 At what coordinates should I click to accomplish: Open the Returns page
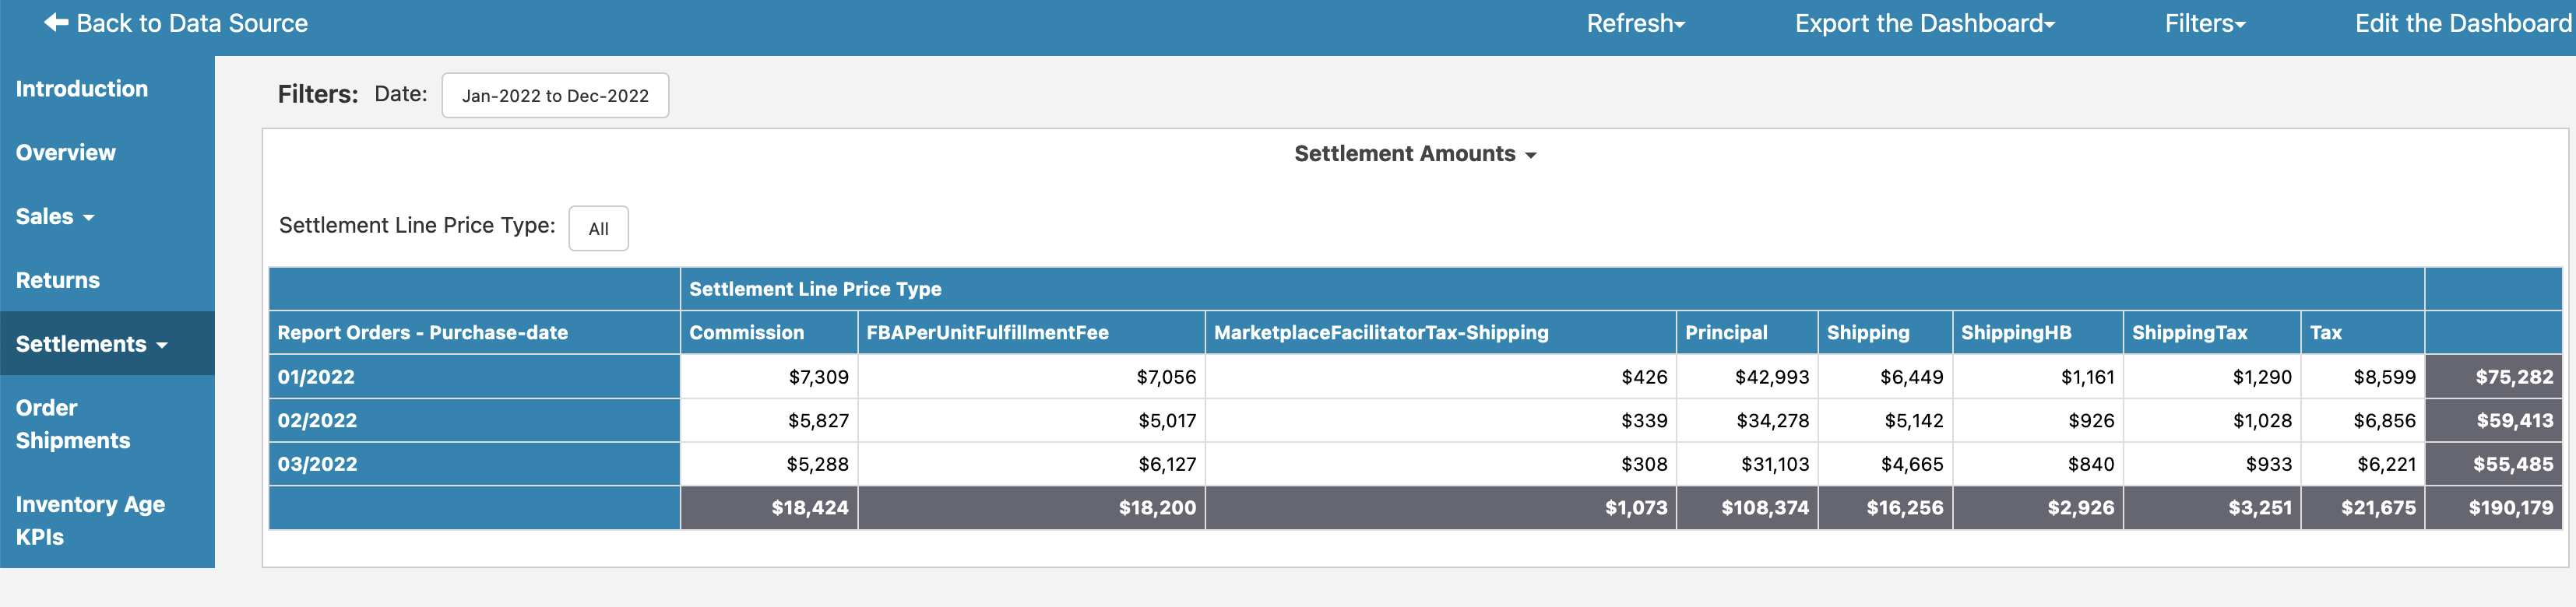[x=57, y=280]
